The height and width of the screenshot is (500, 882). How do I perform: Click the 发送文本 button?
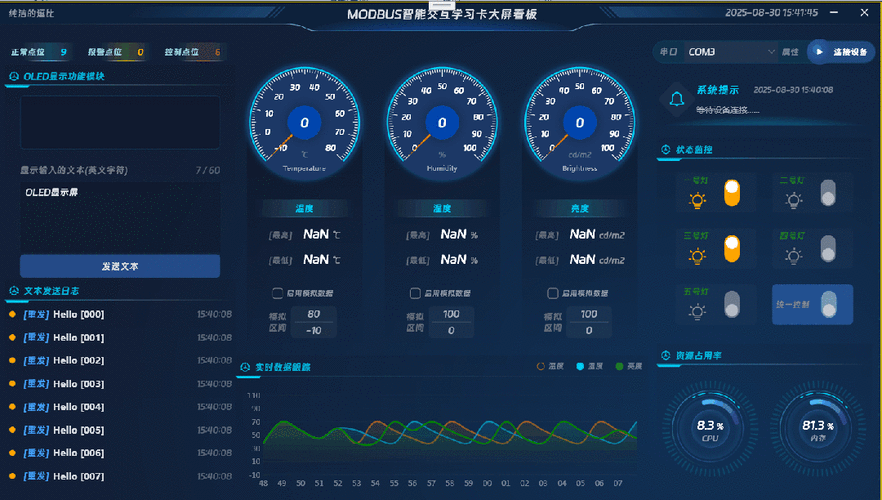pos(120,266)
